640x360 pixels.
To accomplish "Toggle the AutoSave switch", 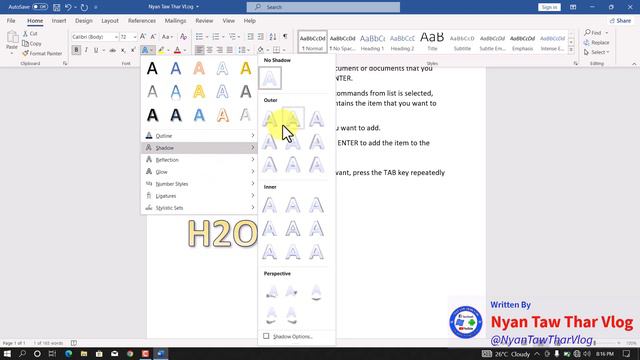I will click(x=40, y=7).
